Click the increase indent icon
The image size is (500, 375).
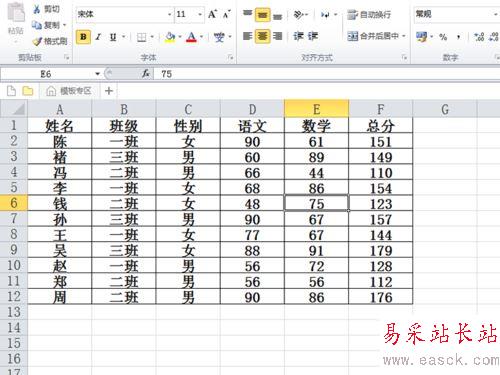(x=313, y=36)
